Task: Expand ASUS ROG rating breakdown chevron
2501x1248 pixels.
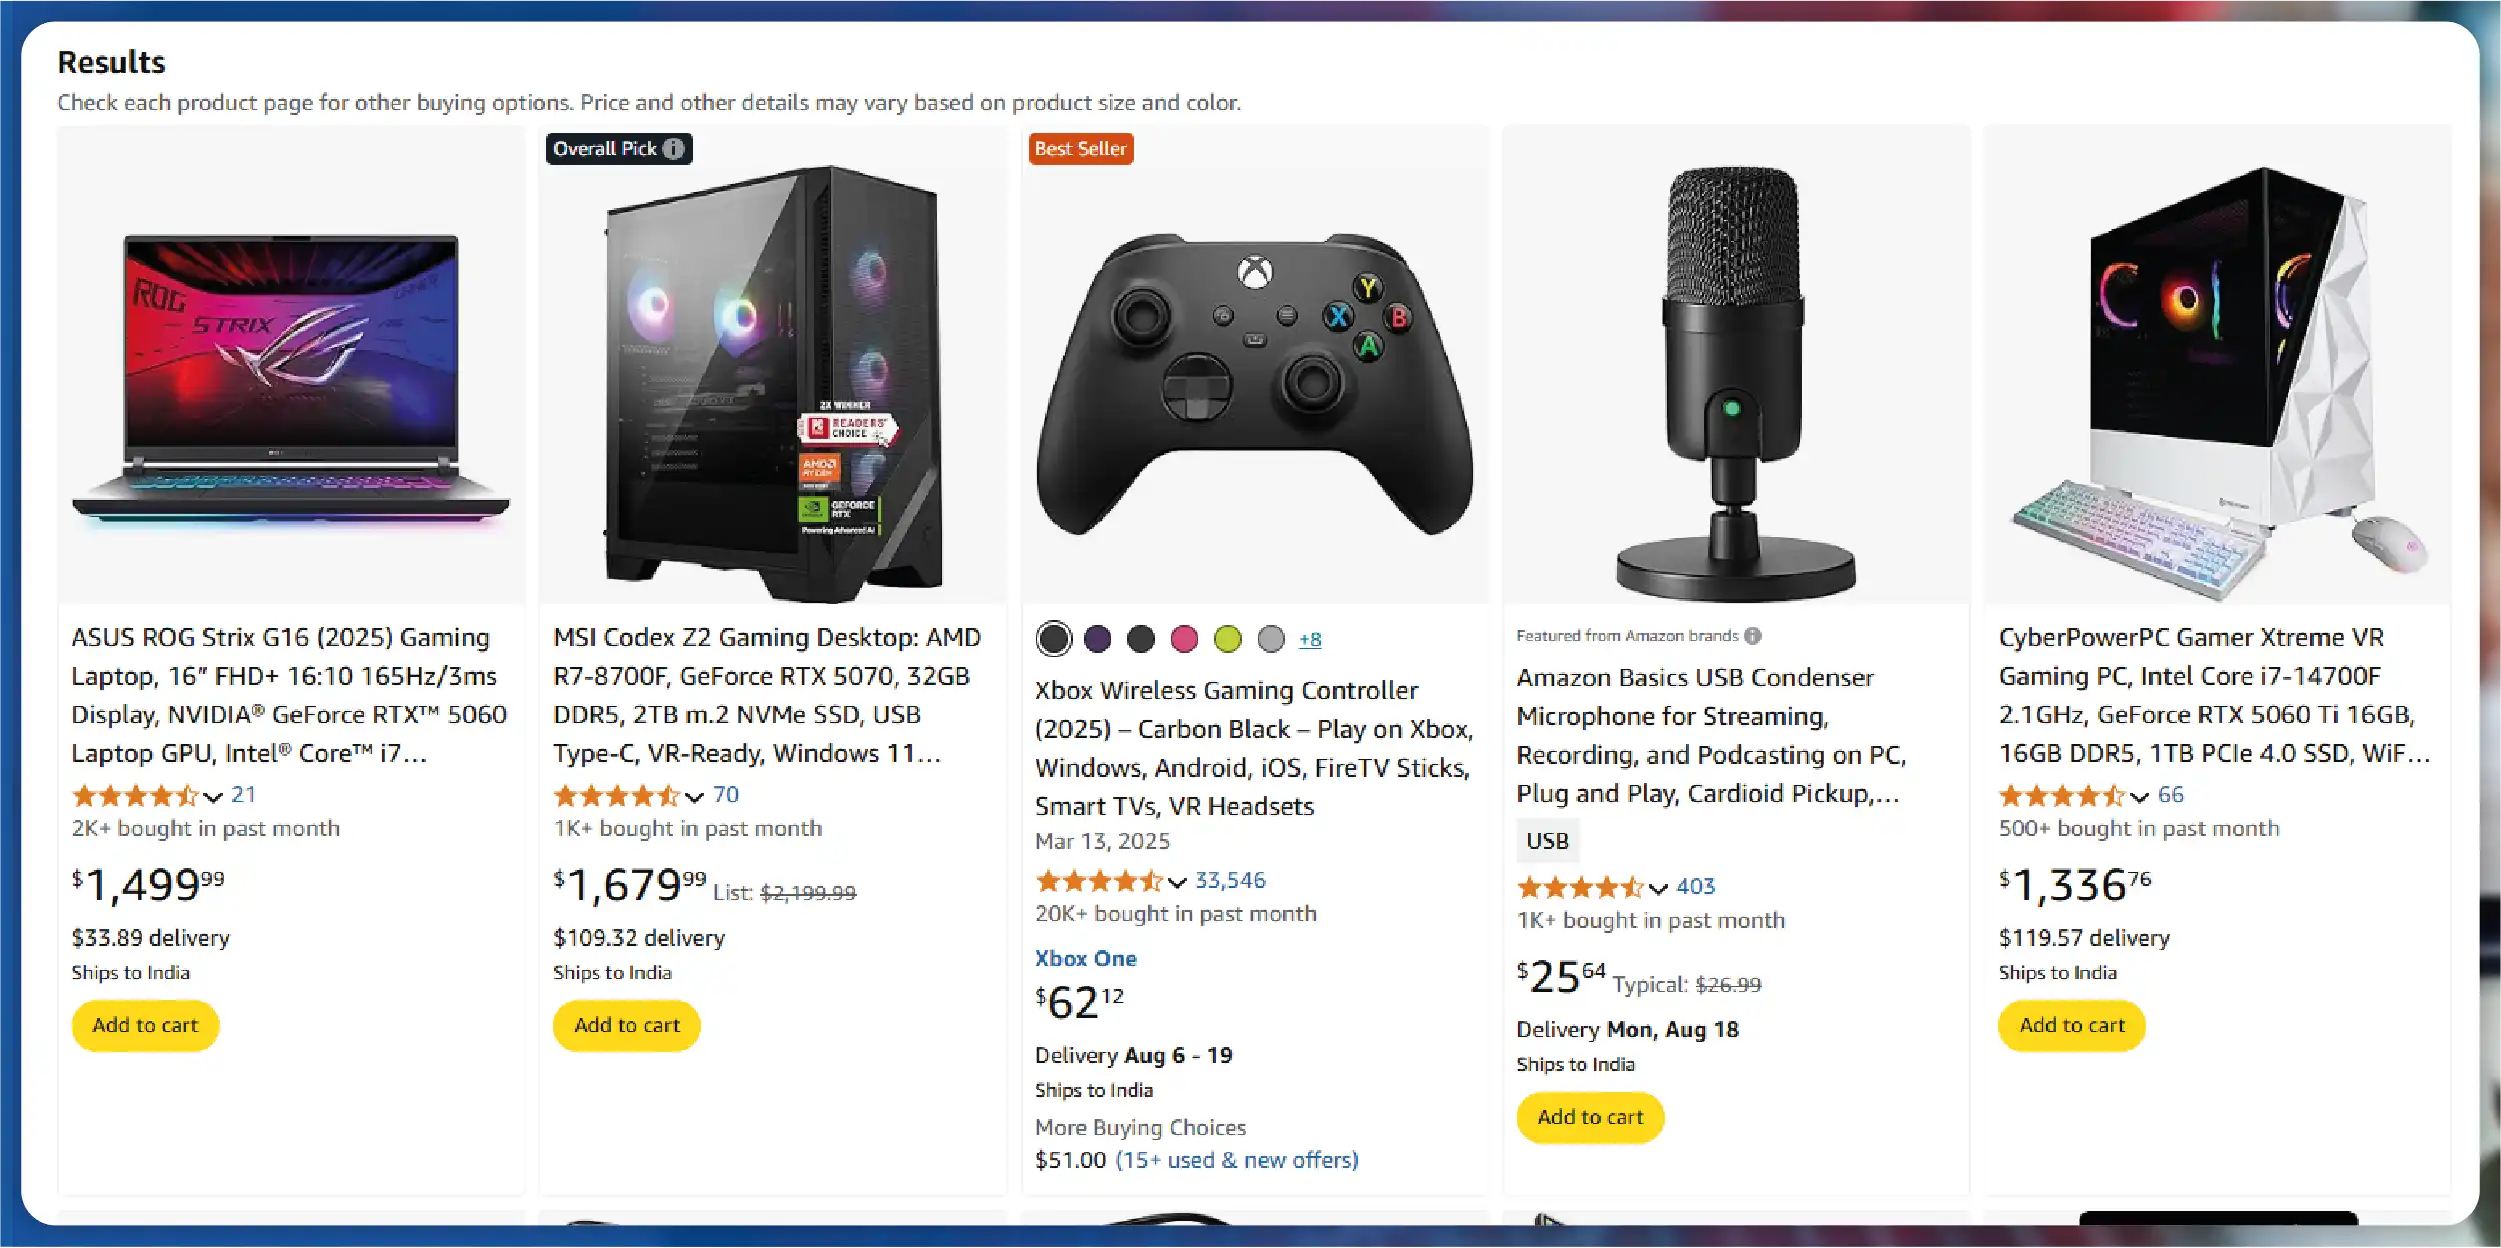Action: (213, 797)
